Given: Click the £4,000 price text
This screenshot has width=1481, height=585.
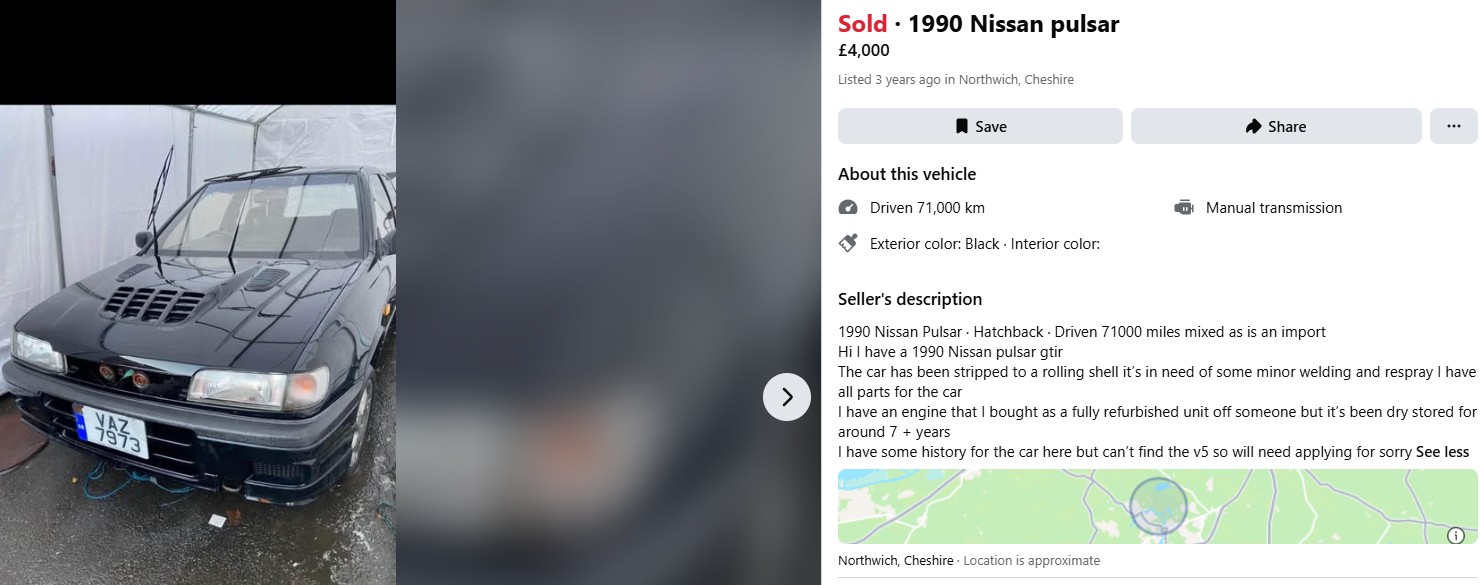Looking at the screenshot, I should (864, 51).
